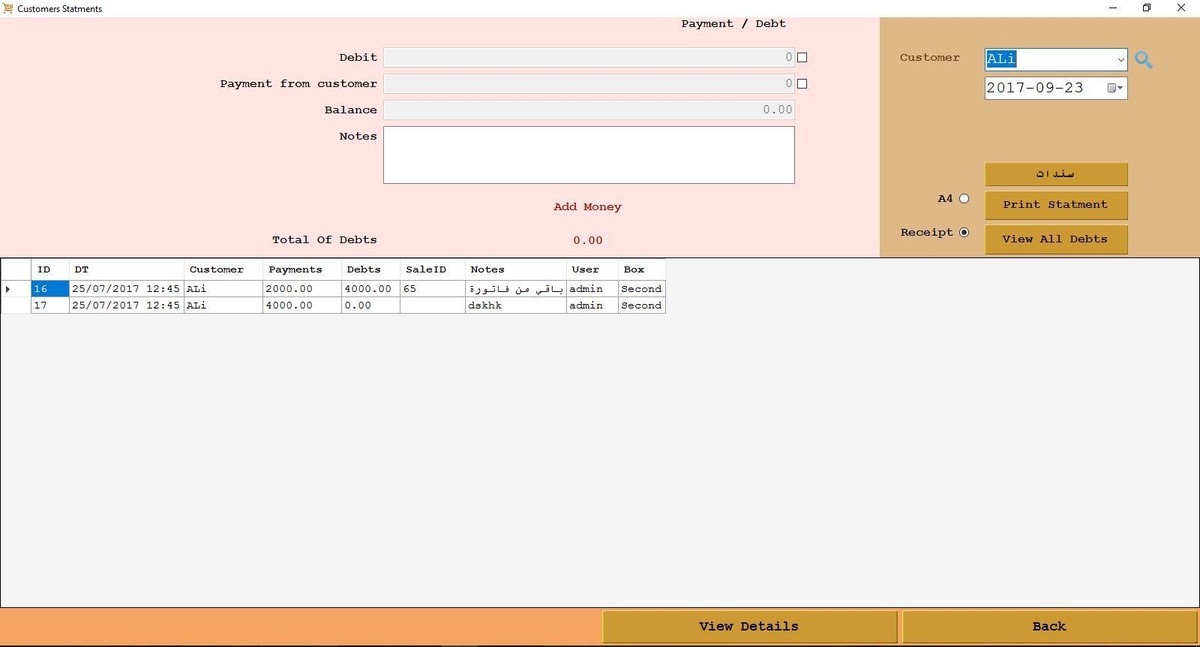Enable the Debit checkbox
The image size is (1200, 647).
[x=802, y=58]
